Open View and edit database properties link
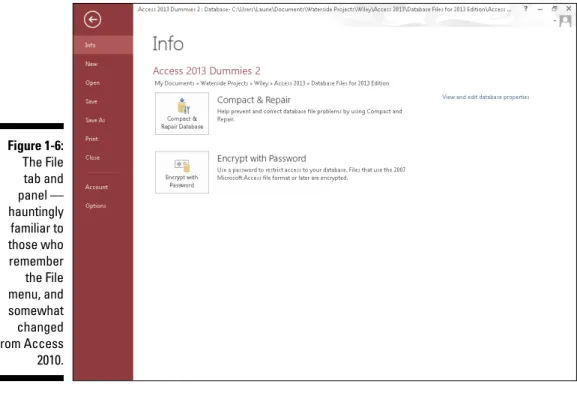This screenshot has height=393, width=577. [x=486, y=97]
